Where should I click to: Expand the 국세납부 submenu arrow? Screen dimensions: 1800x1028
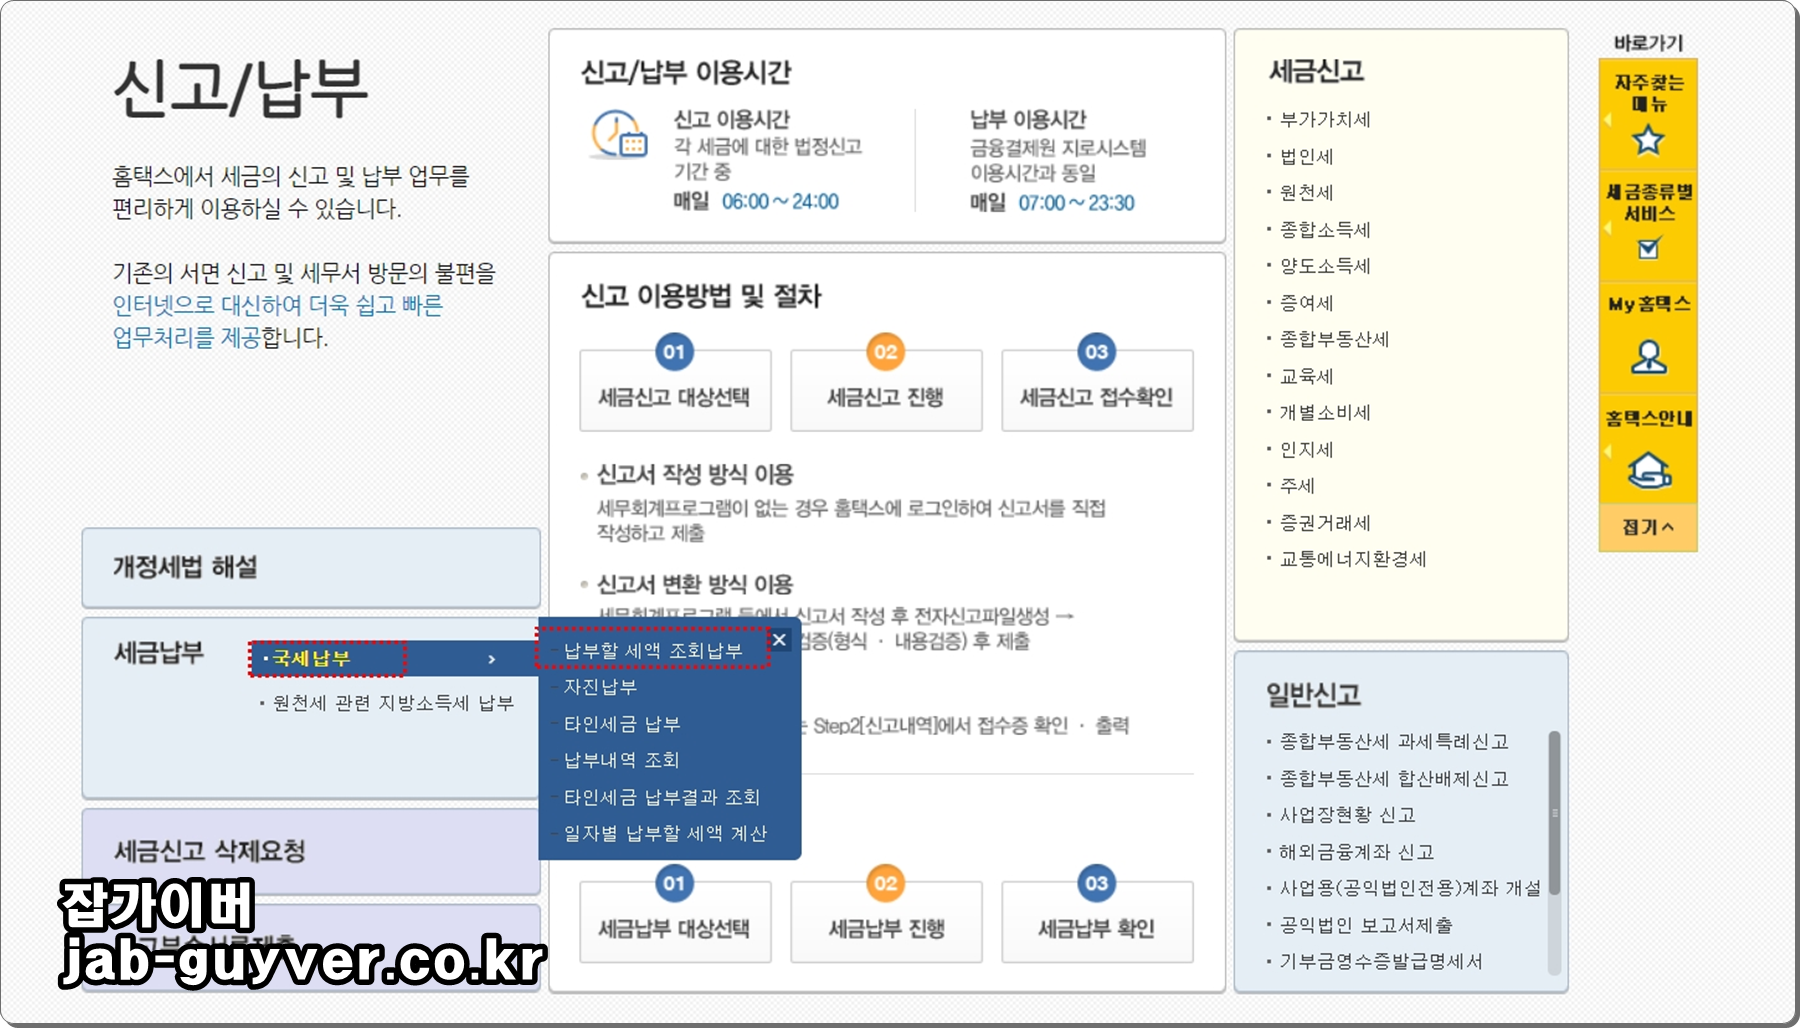tap(493, 660)
